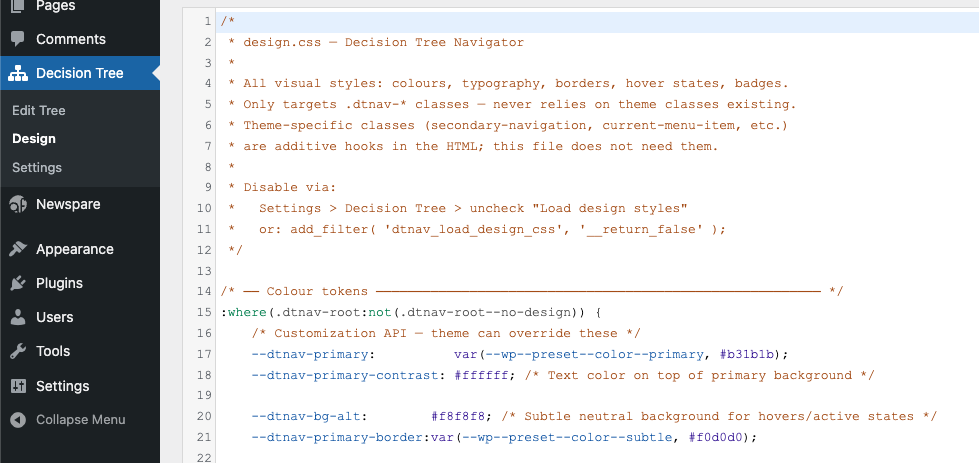Click 'Only targets .dtnav-*' comment line
Viewport: 979px width, 463px height.
(520, 104)
